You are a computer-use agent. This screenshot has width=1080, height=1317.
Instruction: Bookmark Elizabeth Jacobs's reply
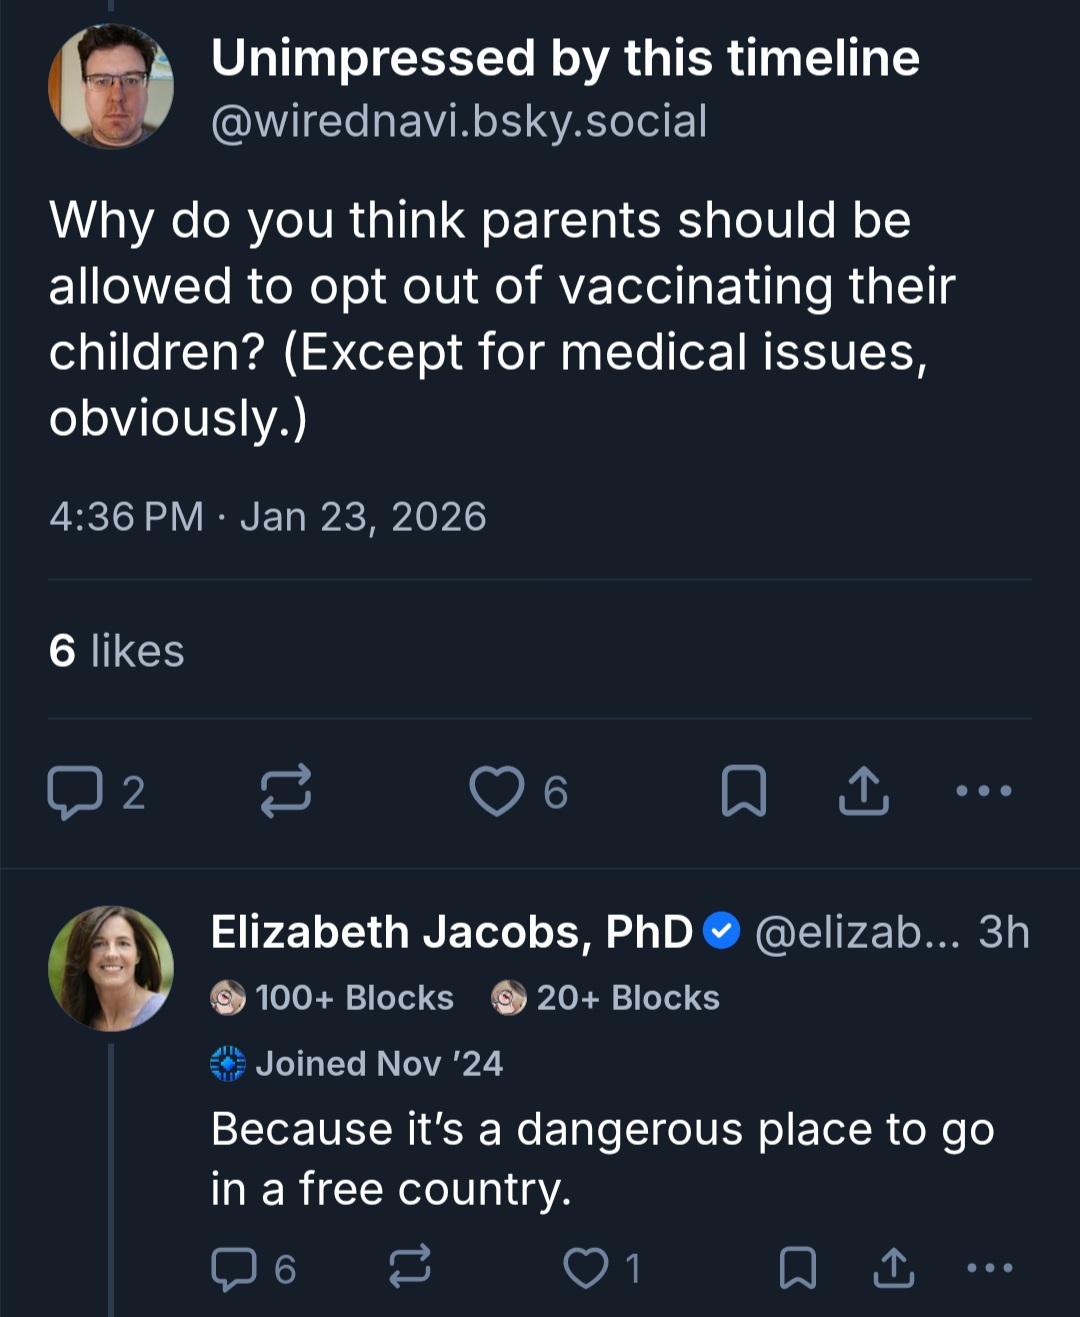(797, 1268)
